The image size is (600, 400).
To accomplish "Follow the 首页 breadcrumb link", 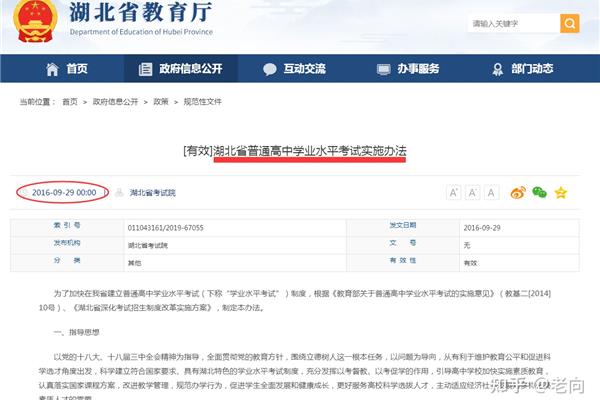I will [x=70, y=102].
